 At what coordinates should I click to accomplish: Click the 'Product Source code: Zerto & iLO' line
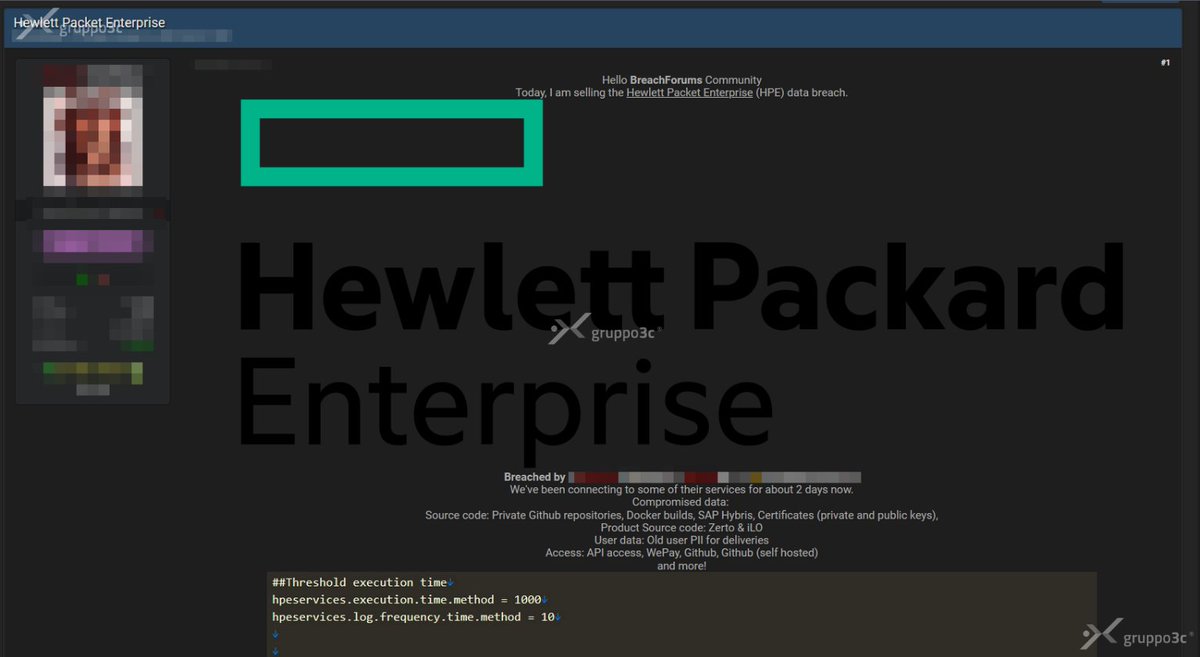(x=681, y=528)
